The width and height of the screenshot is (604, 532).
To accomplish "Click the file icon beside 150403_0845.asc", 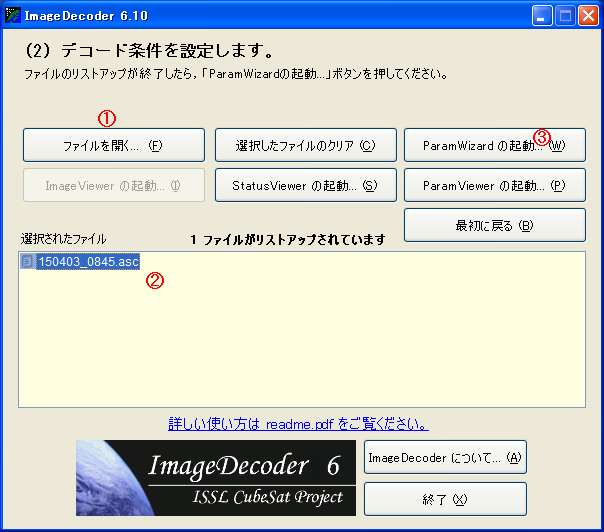I will point(27,262).
